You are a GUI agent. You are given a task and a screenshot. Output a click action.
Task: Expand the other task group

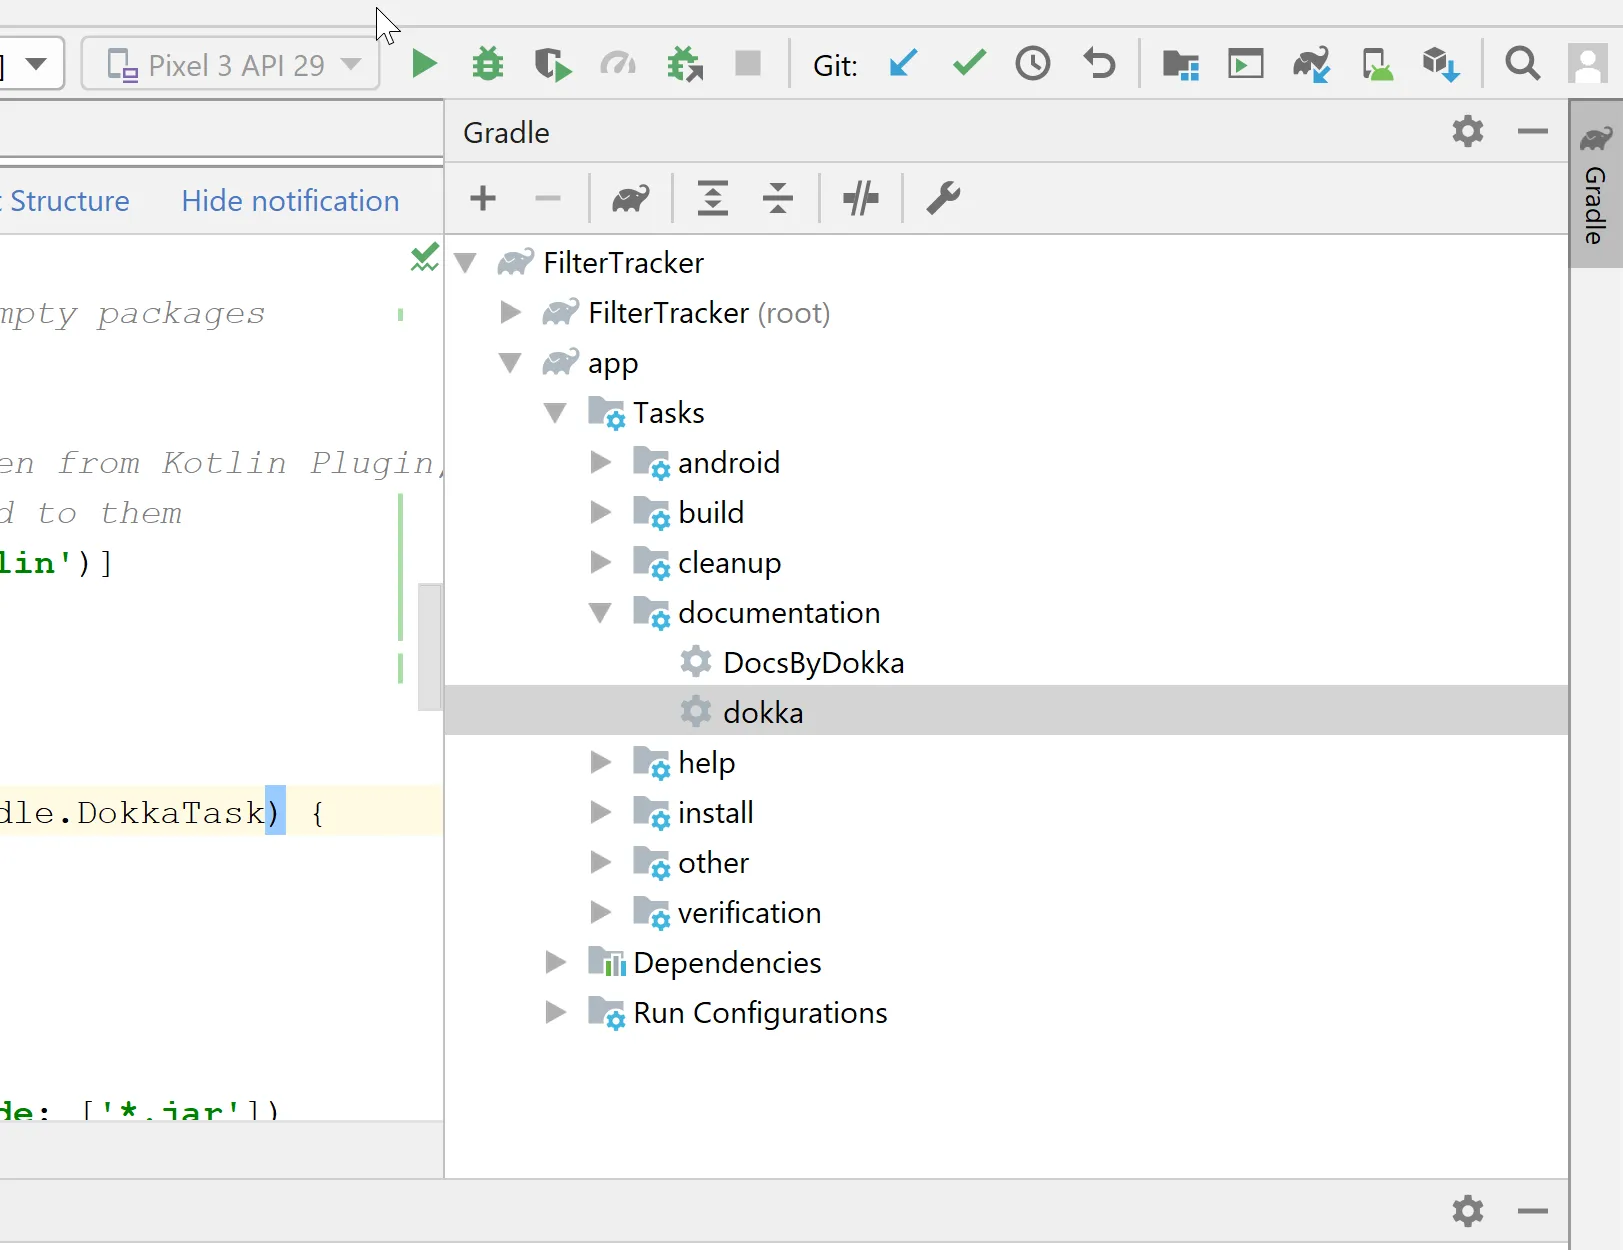(600, 862)
